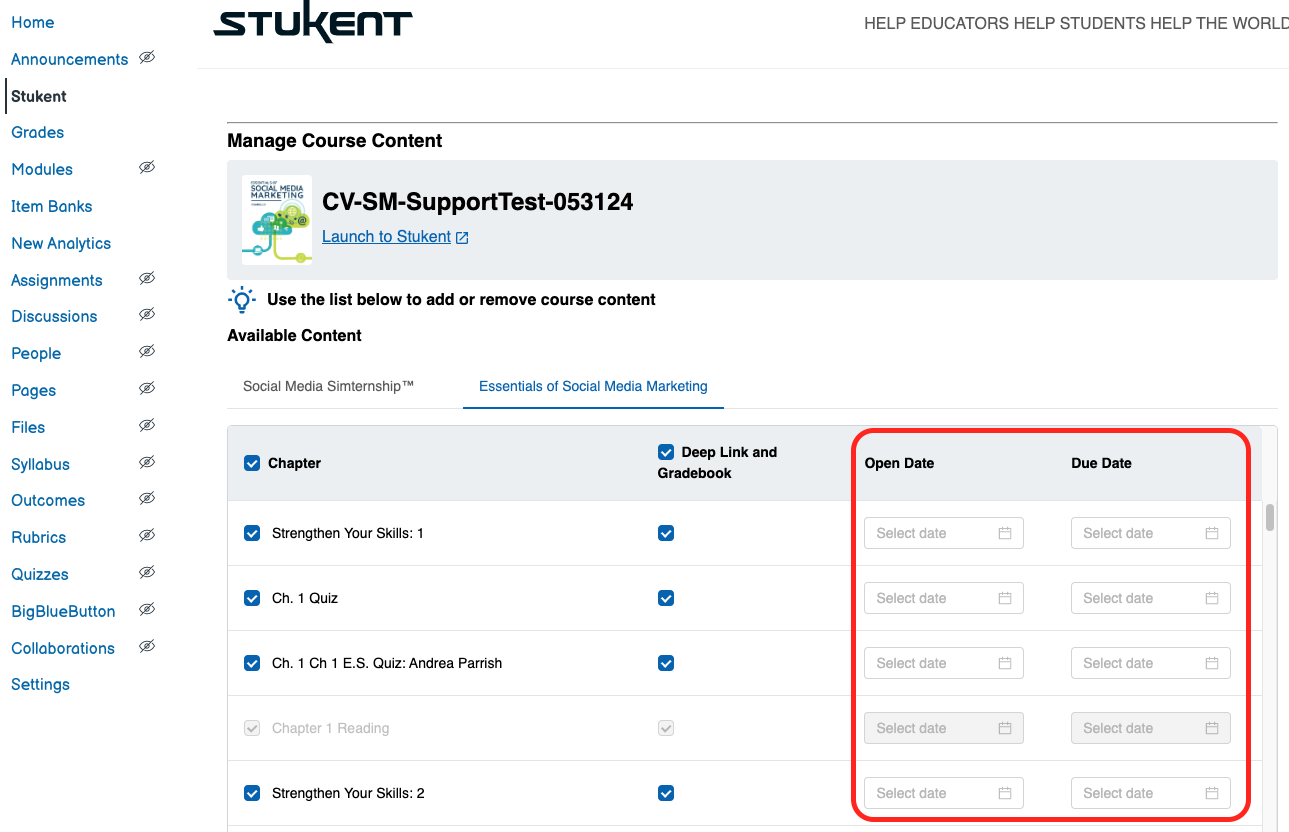The image size is (1289, 832).
Task: Click calendar icon in Andrea Parrish quiz Open Date
Action: [x=1005, y=663]
